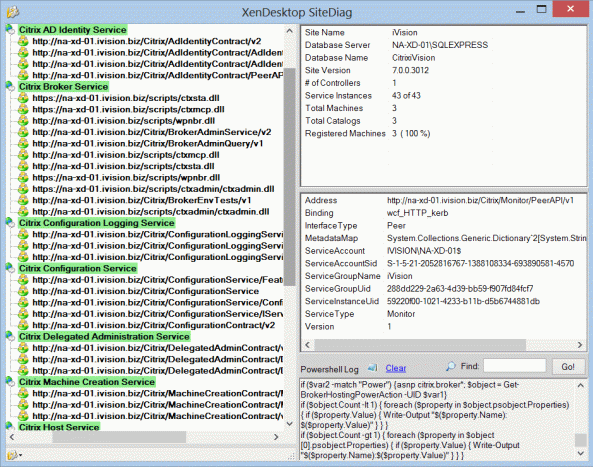Image resolution: width=593 pixels, height=467 pixels.
Task: Minimize the XenDesktop SiteDiag window
Action: pyautogui.click(x=520, y=11)
